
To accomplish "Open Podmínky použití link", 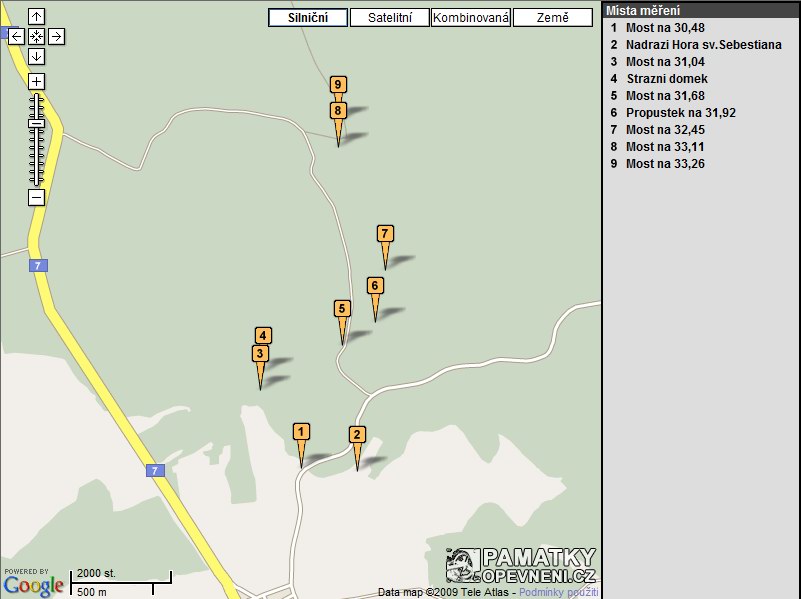I will click(x=558, y=592).
